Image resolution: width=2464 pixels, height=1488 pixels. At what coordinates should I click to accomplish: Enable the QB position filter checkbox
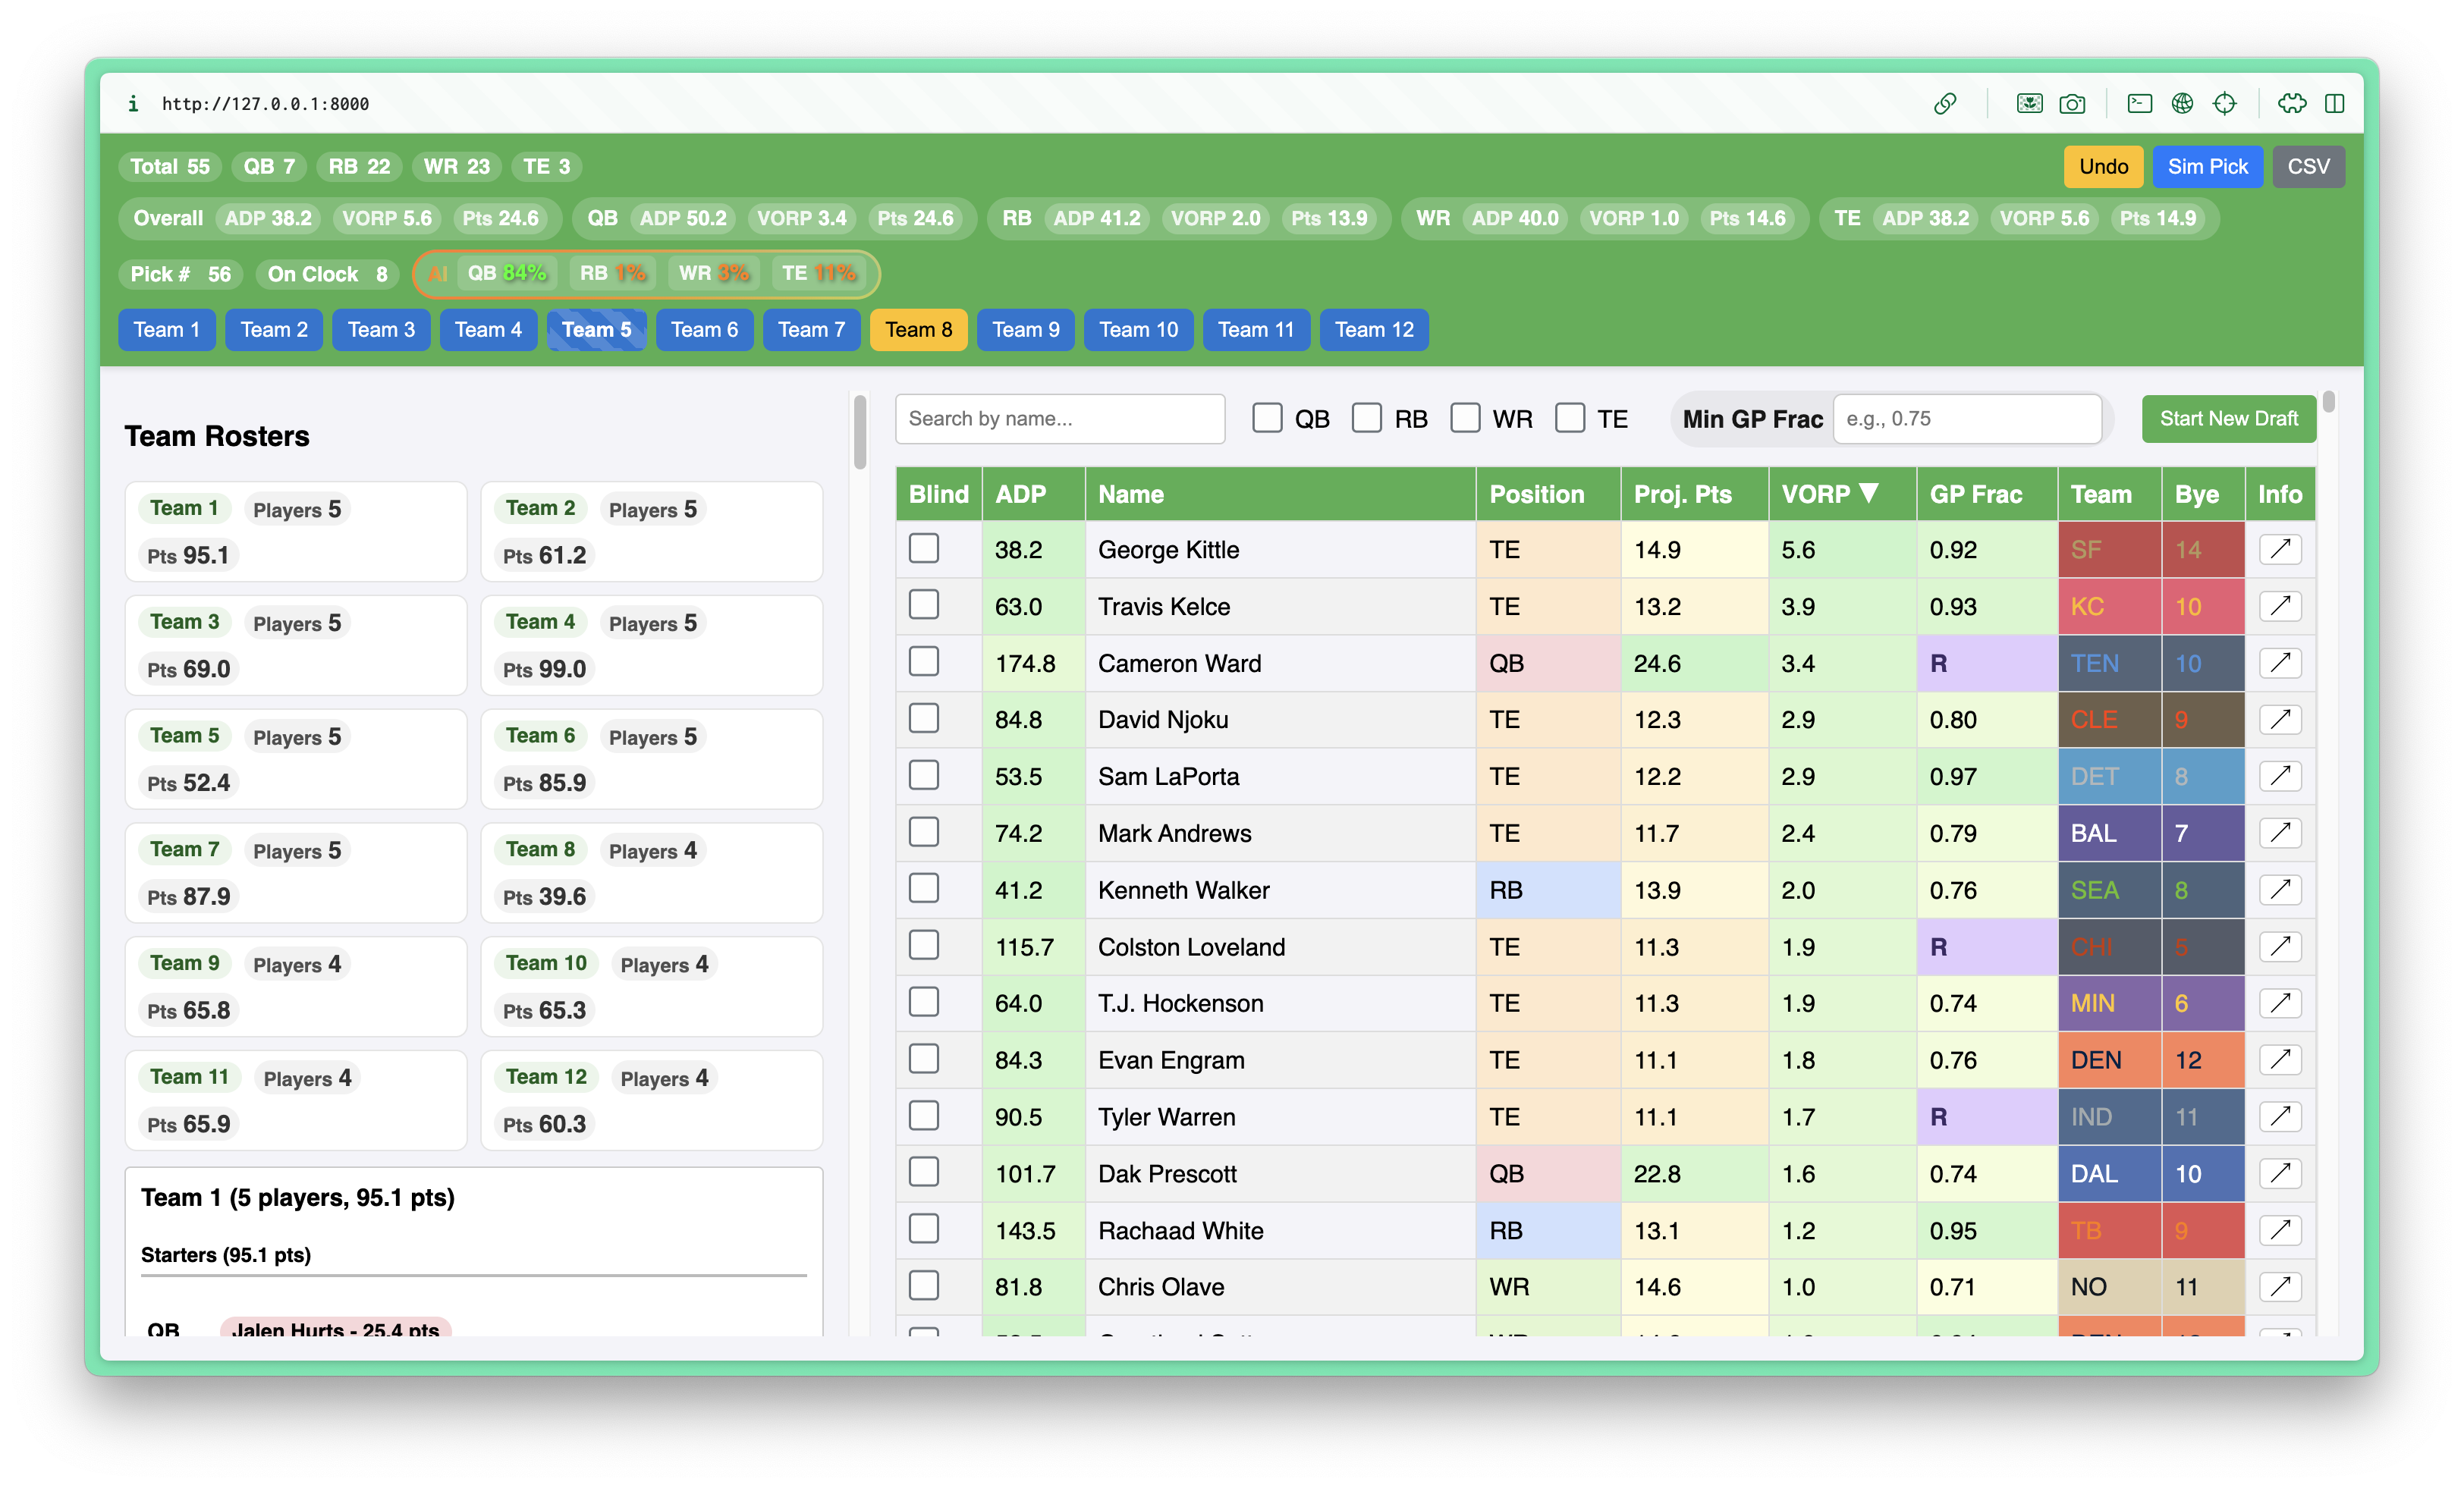click(x=1268, y=418)
